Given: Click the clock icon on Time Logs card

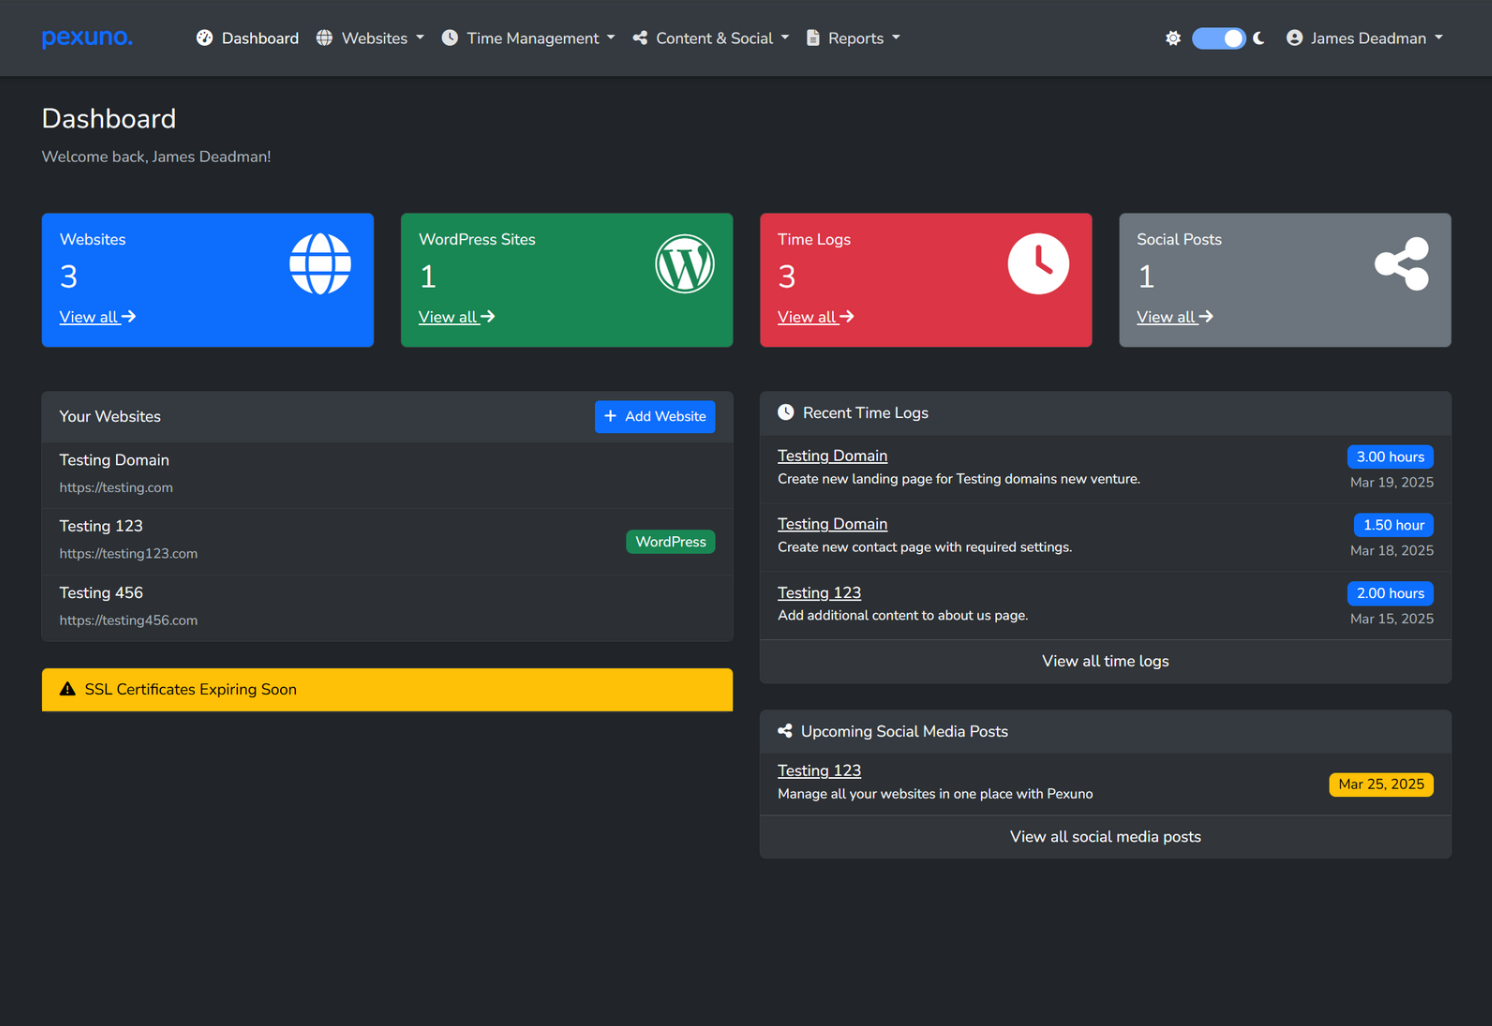Looking at the screenshot, I should click(1038, 264).
